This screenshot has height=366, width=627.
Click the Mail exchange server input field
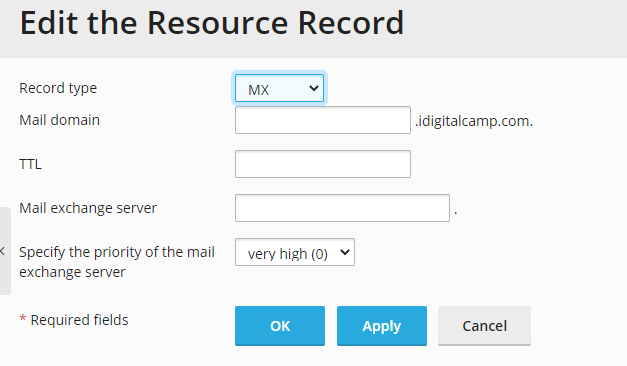pos(342,208)
